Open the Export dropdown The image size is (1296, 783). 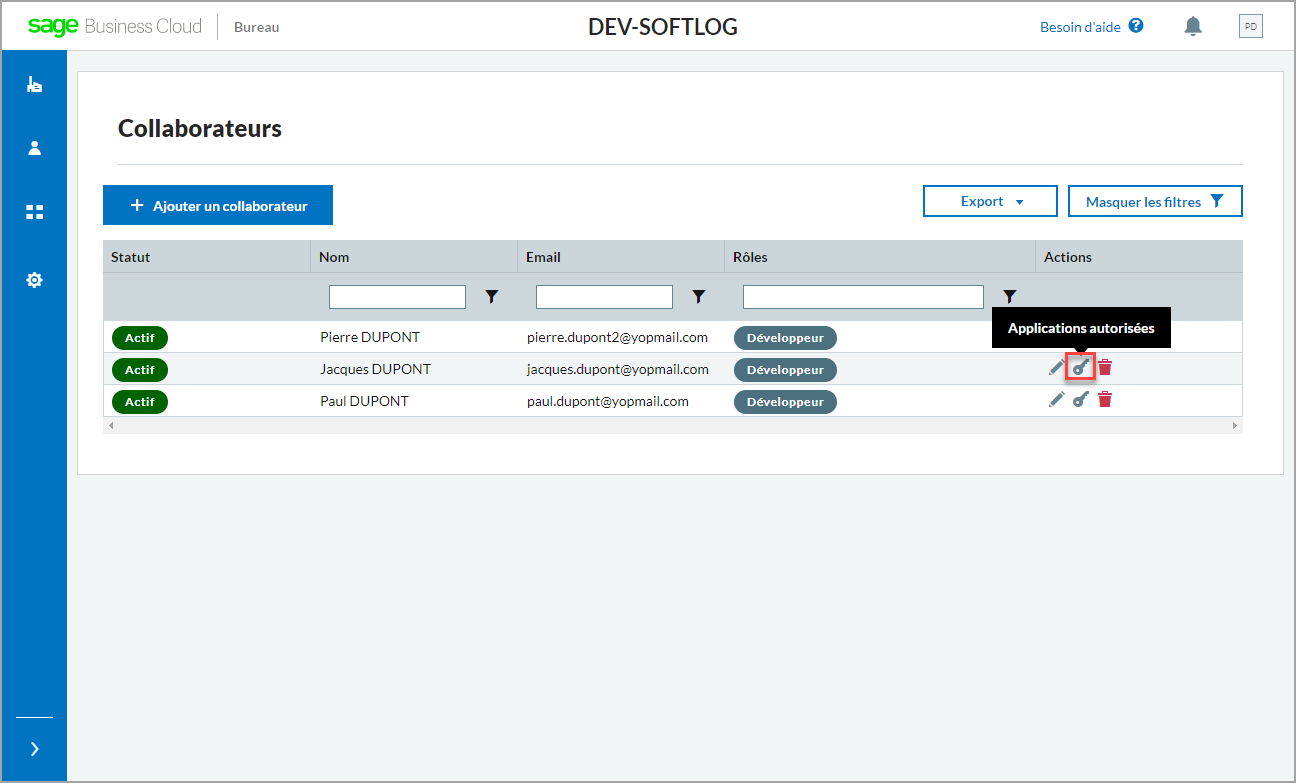click(x=990, y=201)
